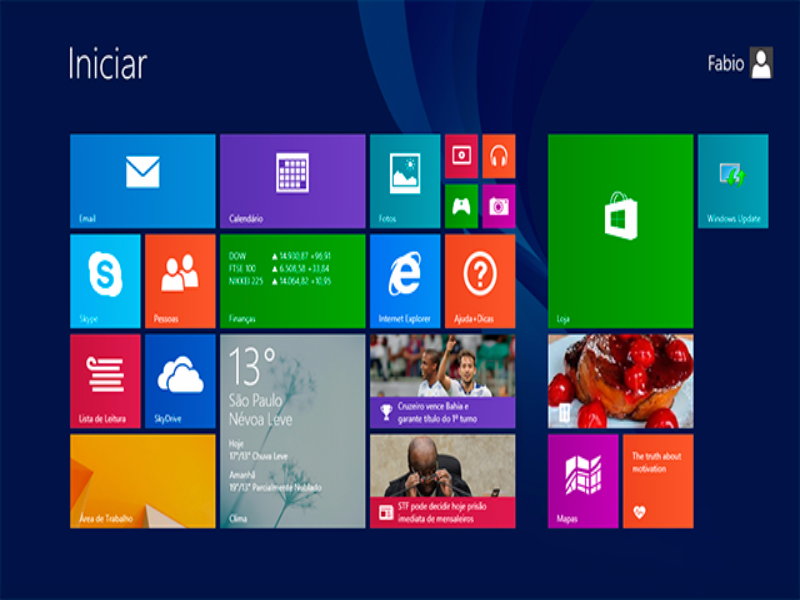Launch the Music headphones tile
Viewport: 800px width, 600px height.
click(499, 156)
